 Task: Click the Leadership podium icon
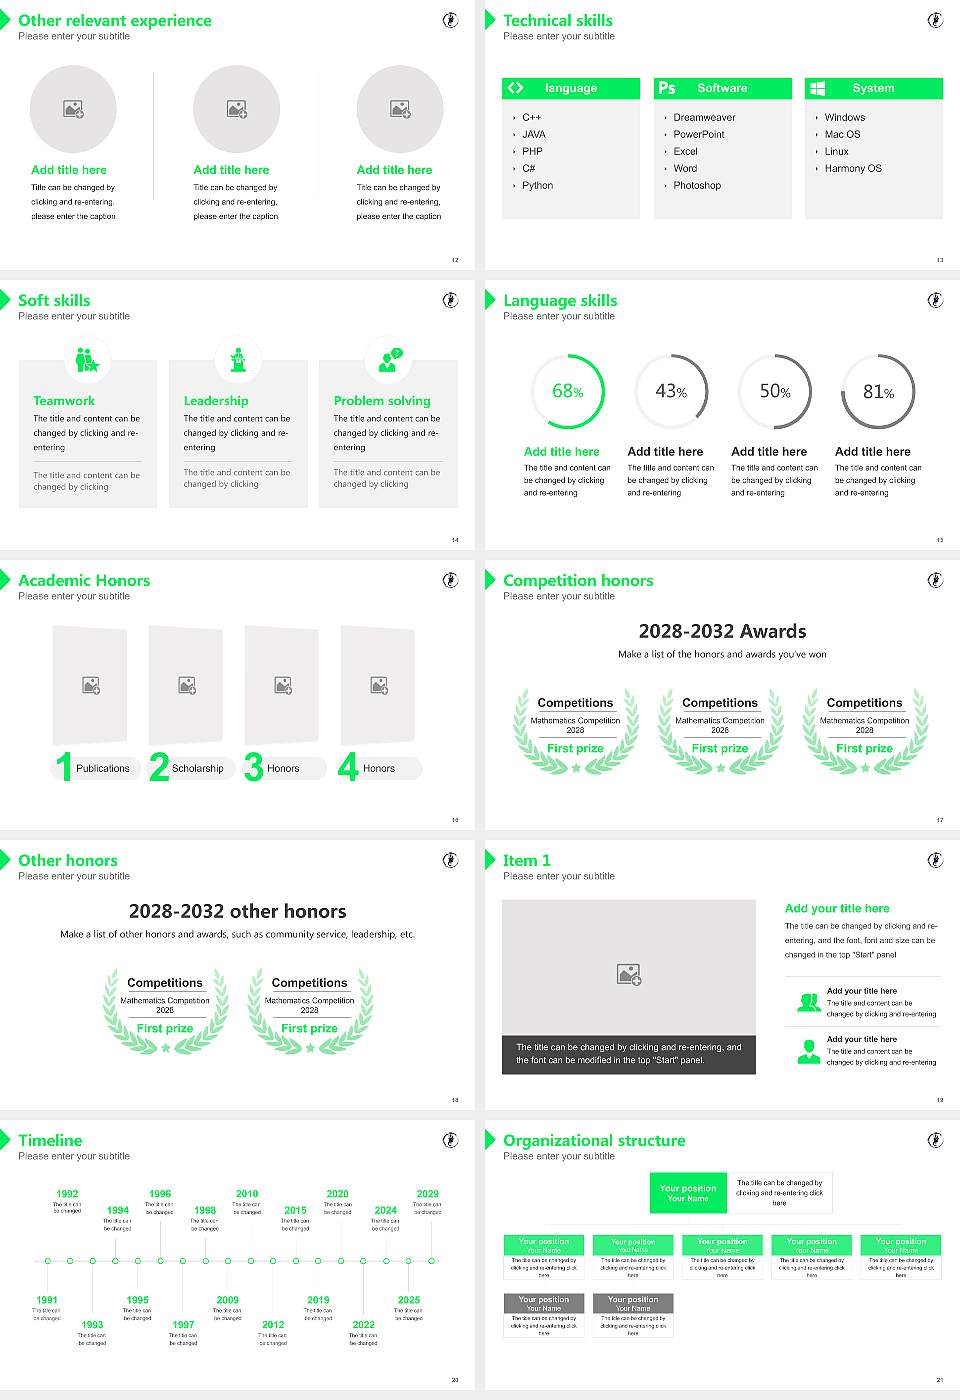click(238, 360)
